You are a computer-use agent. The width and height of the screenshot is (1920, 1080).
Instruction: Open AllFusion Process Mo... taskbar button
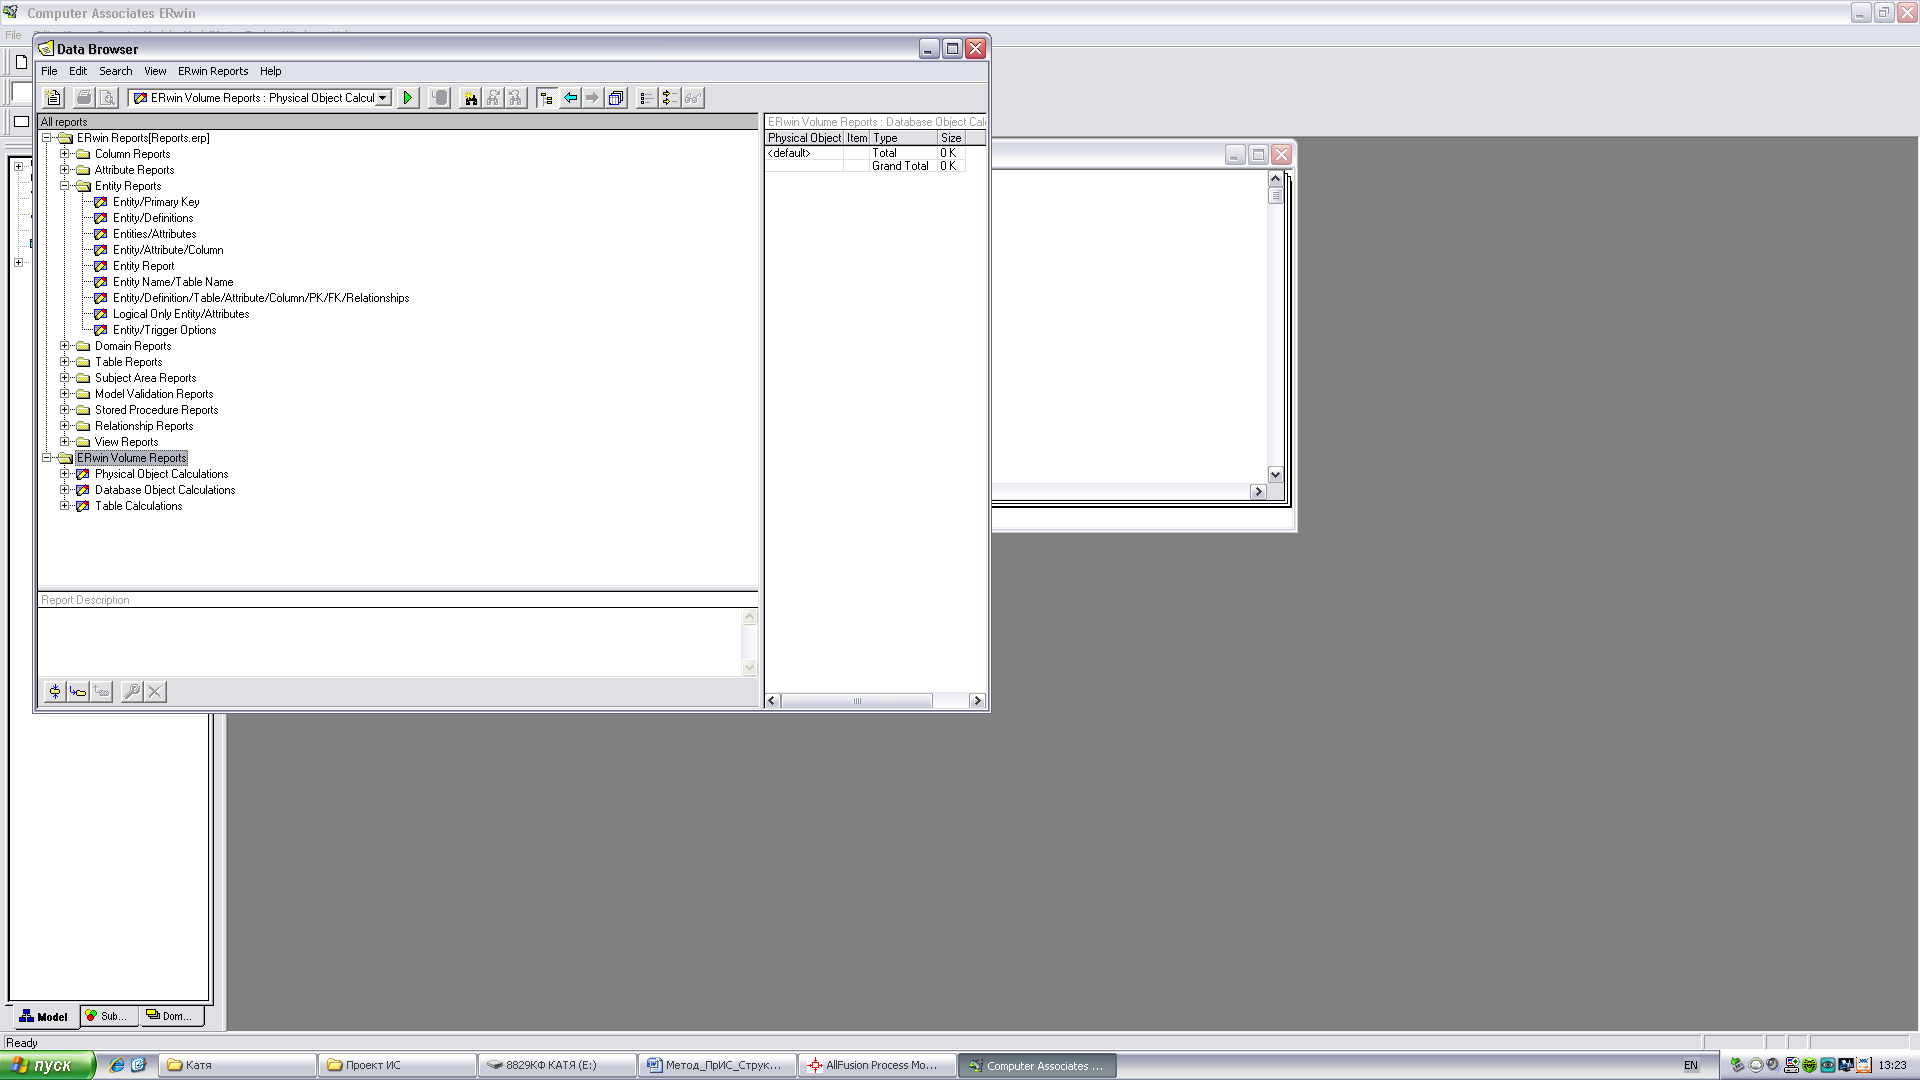pos(877,1065)
